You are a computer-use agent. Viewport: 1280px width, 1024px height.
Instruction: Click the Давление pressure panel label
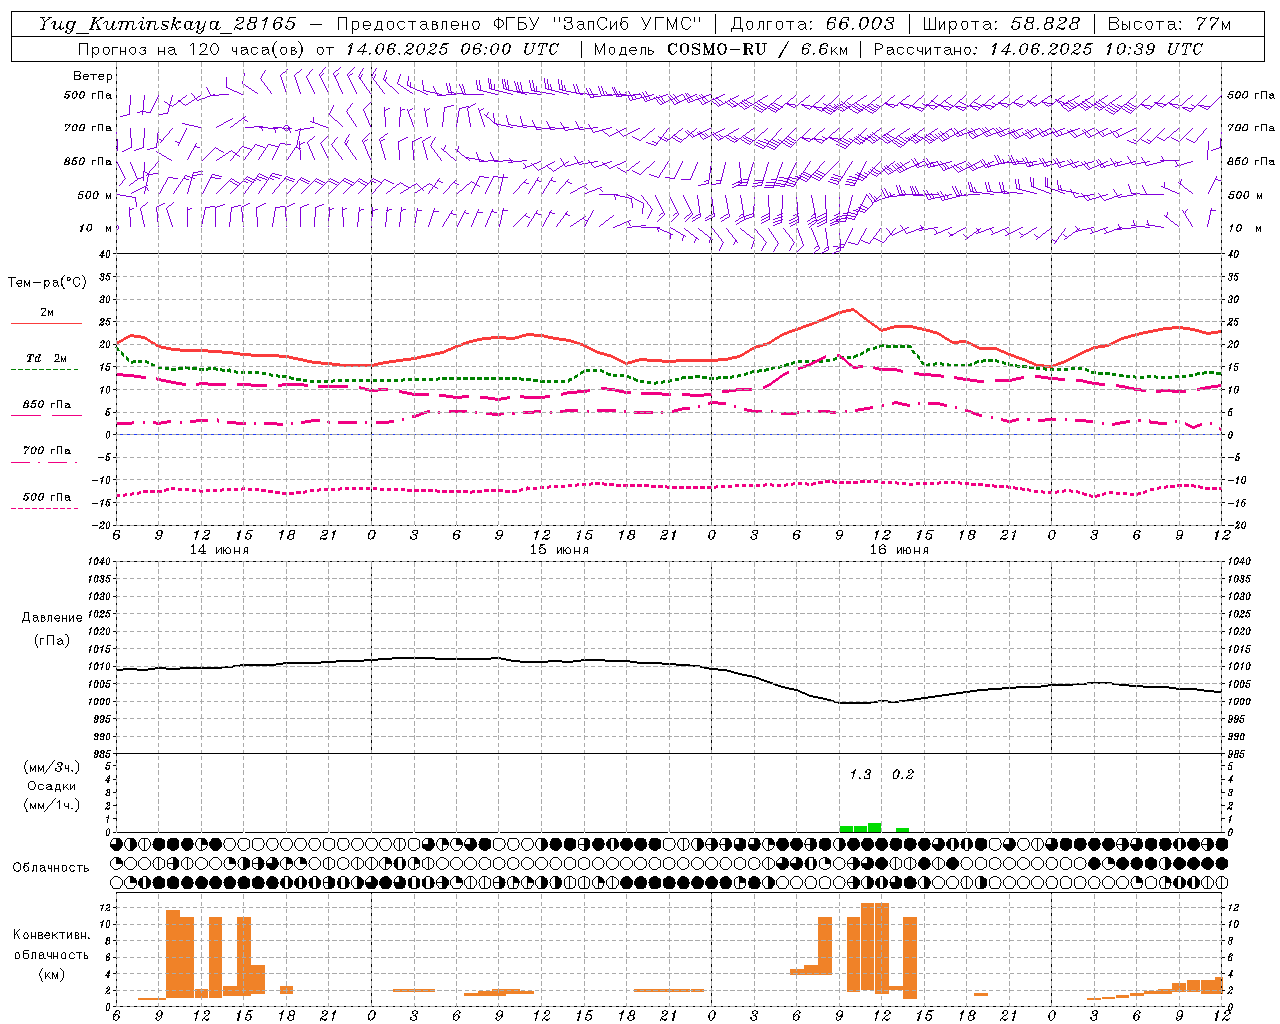coord(52,618)
